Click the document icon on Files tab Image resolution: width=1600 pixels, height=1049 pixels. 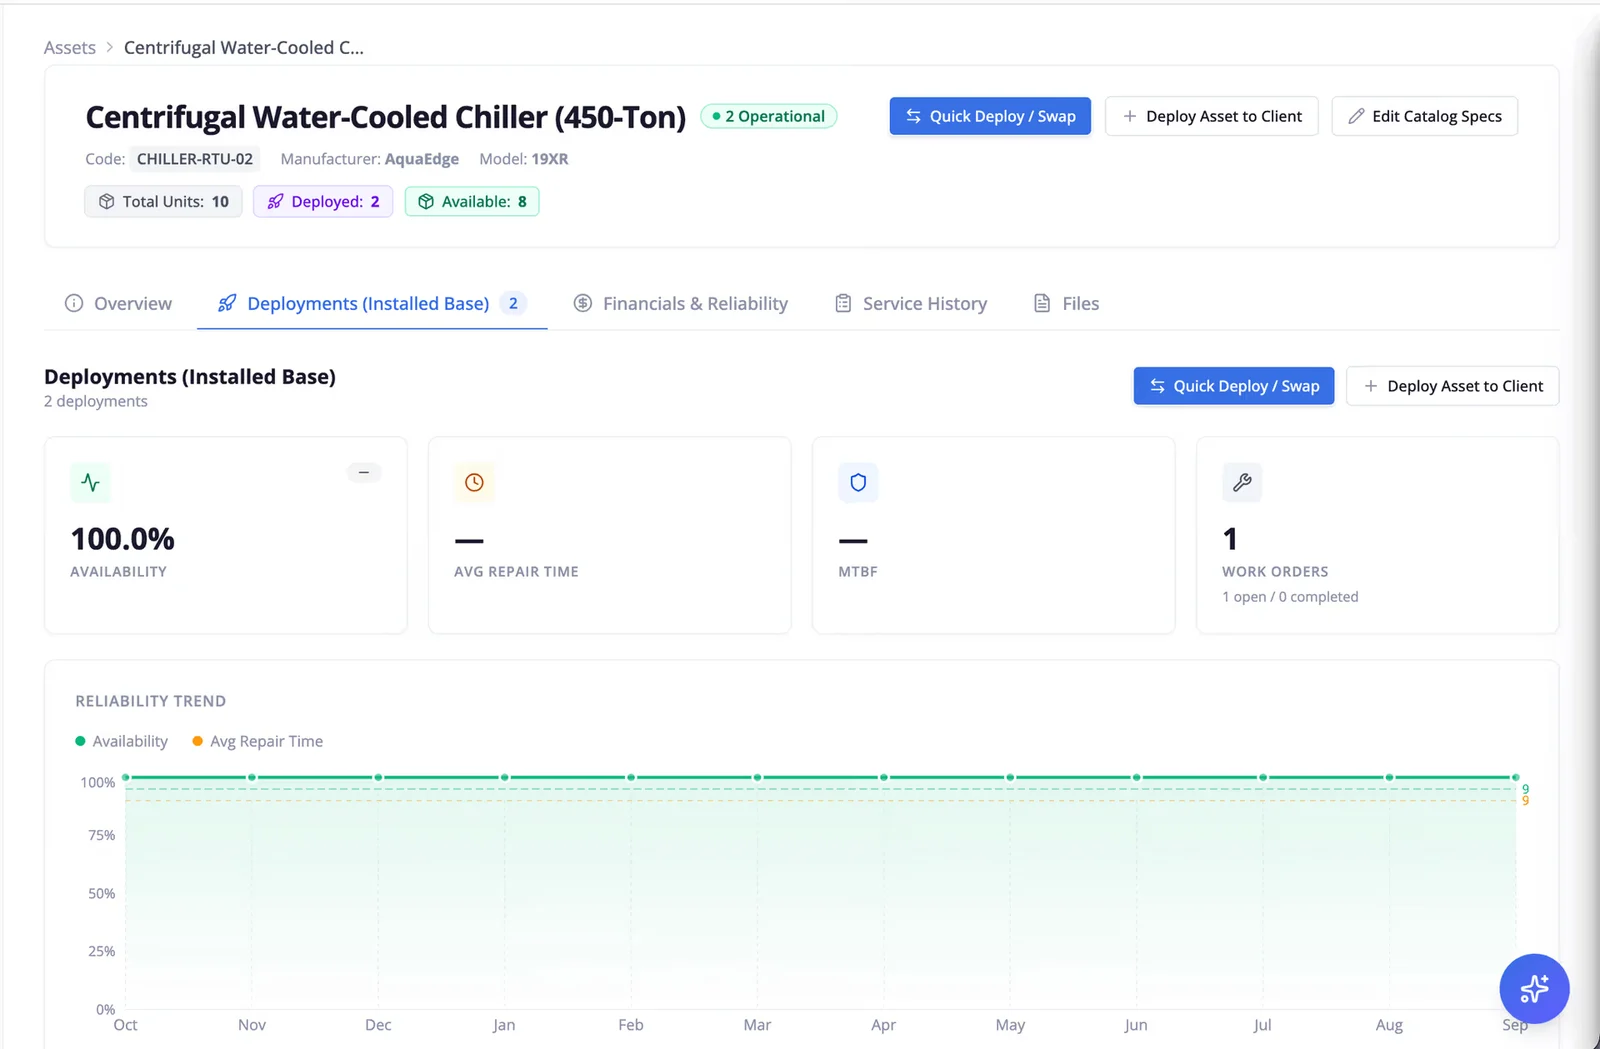pyautogui.click(x=1042, y=303)
